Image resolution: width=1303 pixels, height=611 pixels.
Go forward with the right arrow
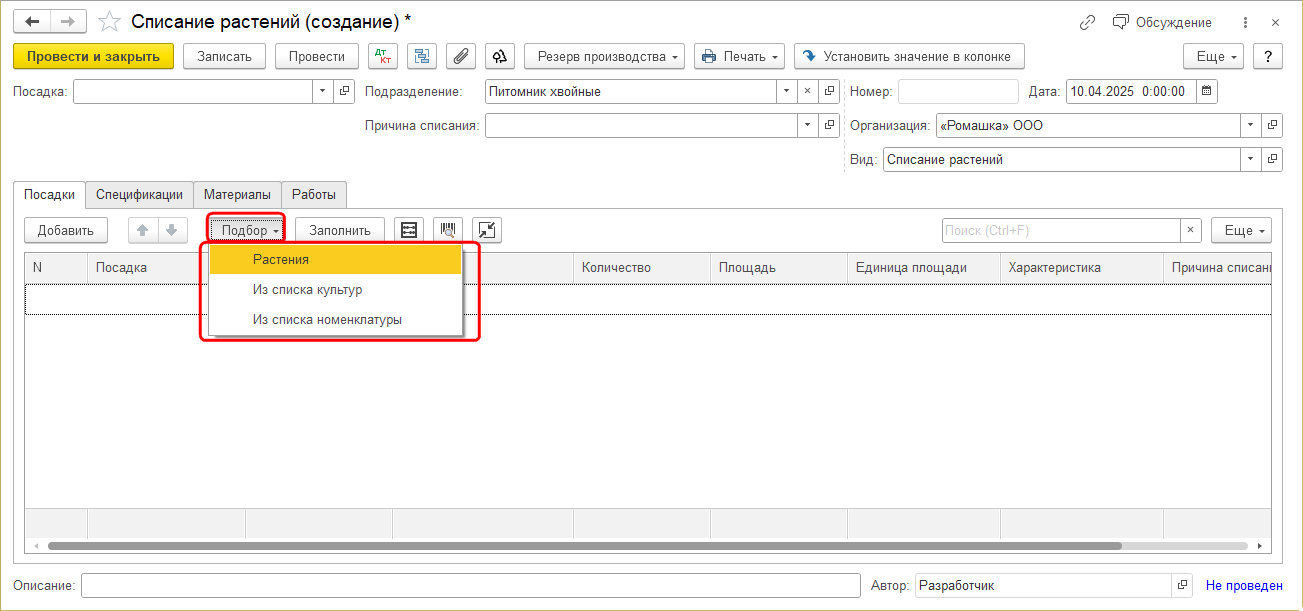click(67, 22)
